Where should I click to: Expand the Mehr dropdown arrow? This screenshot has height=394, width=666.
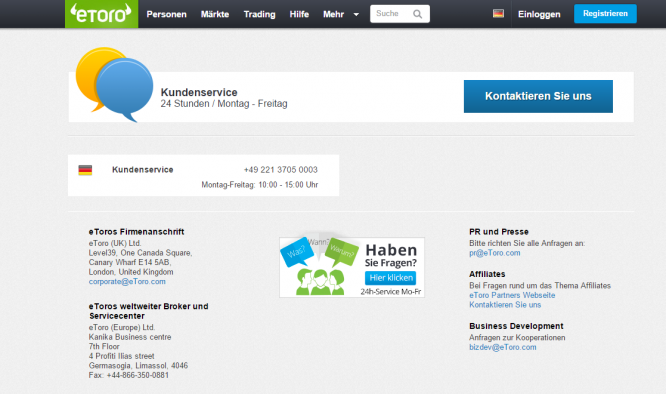[356, 14]
